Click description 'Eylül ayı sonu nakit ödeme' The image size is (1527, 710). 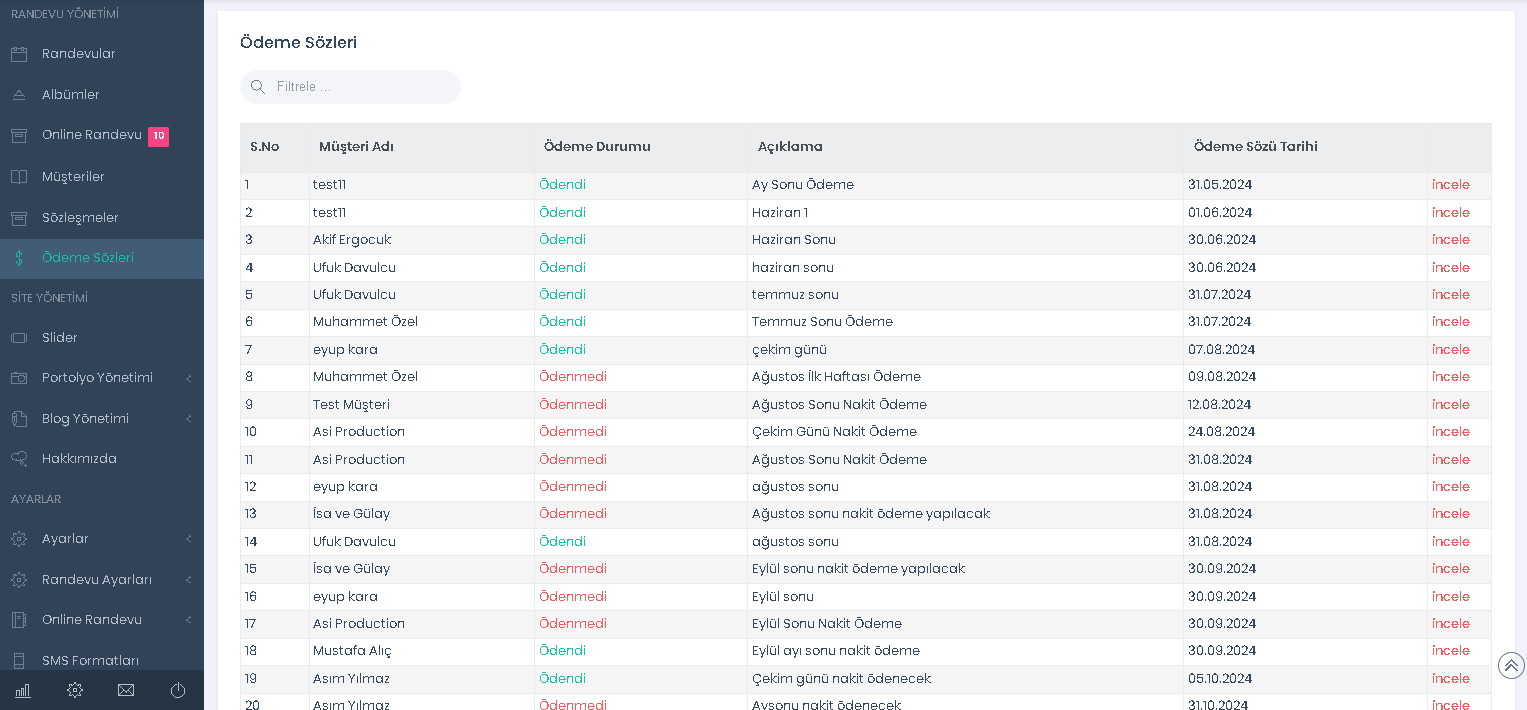tap(836, 651)
